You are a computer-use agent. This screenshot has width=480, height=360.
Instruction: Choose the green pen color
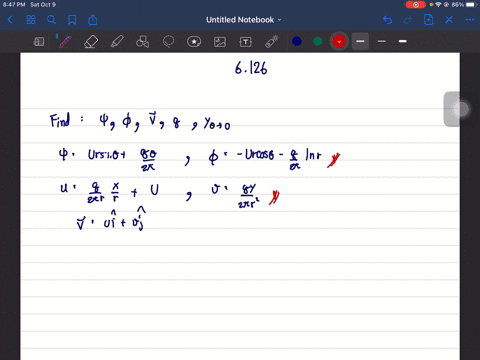pos(318,41)
